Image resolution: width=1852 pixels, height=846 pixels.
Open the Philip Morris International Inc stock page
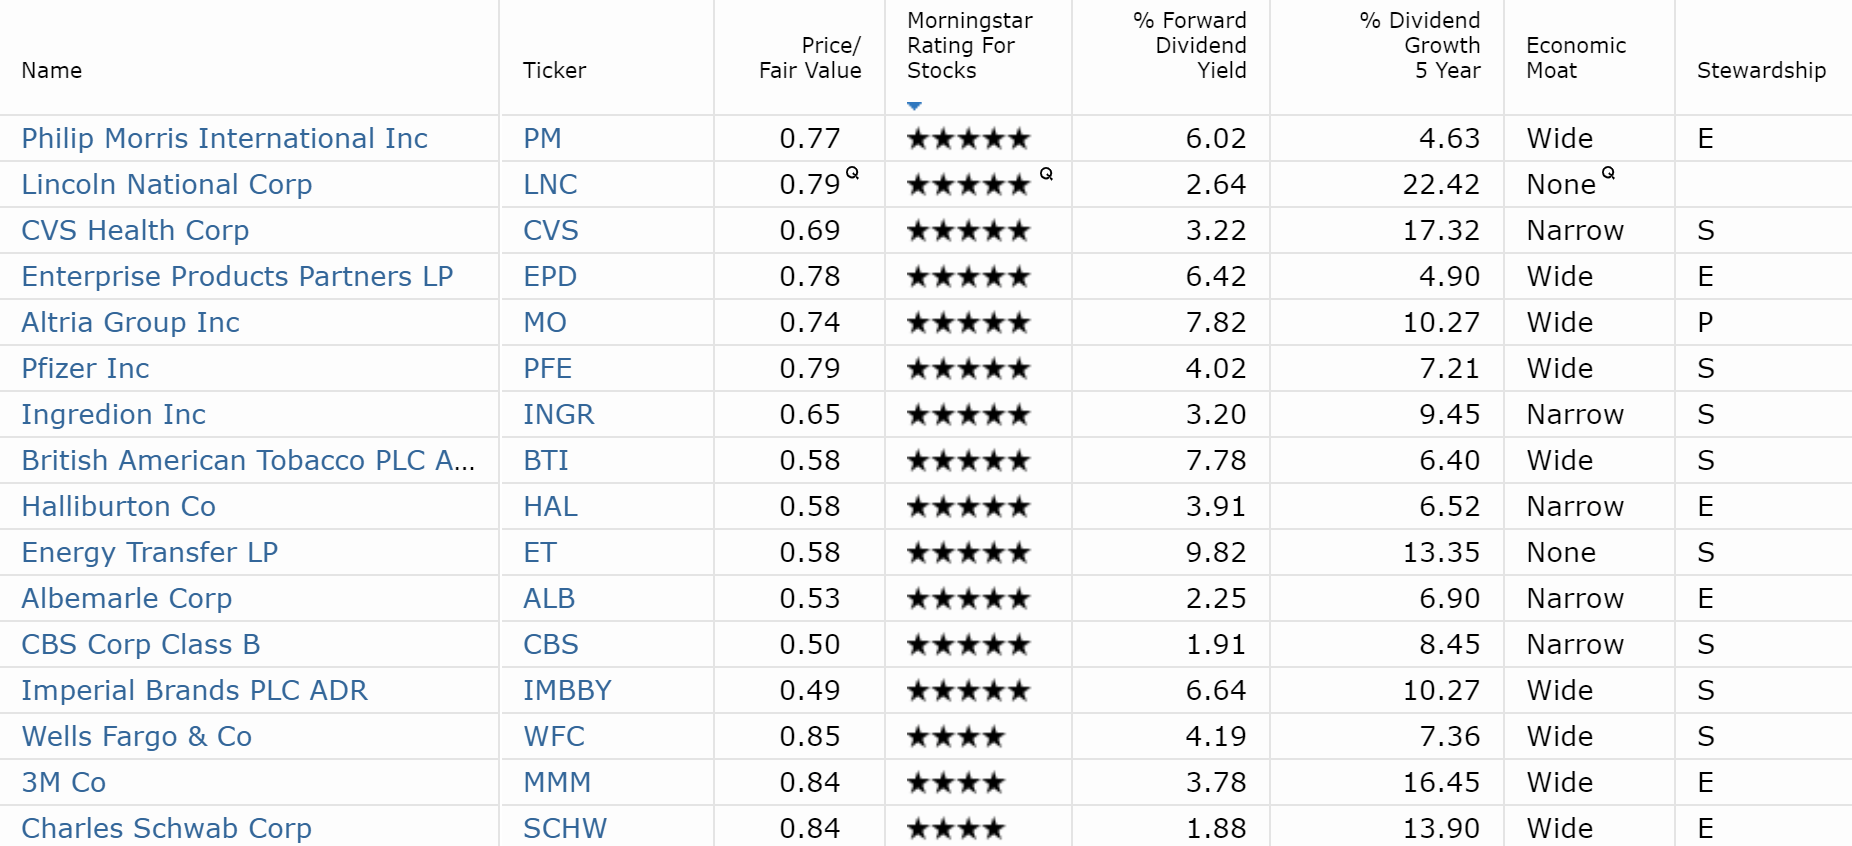[x=224, y=139]
